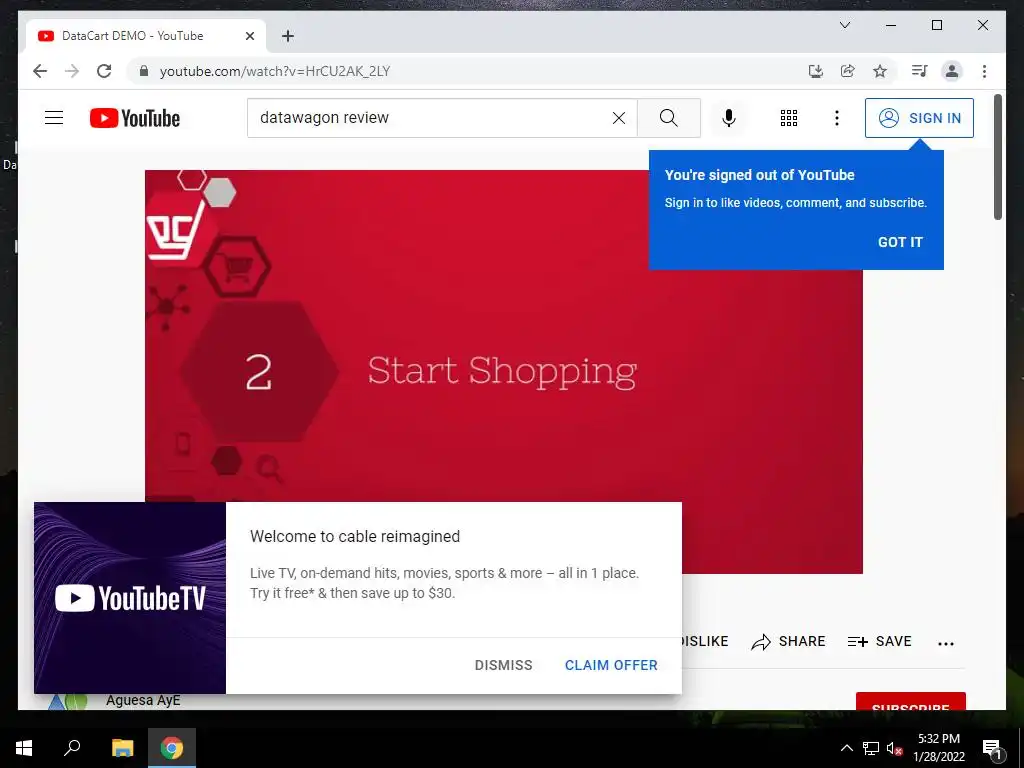
Task: Share the video via SHARE button
Action: (x=788, y=641)
